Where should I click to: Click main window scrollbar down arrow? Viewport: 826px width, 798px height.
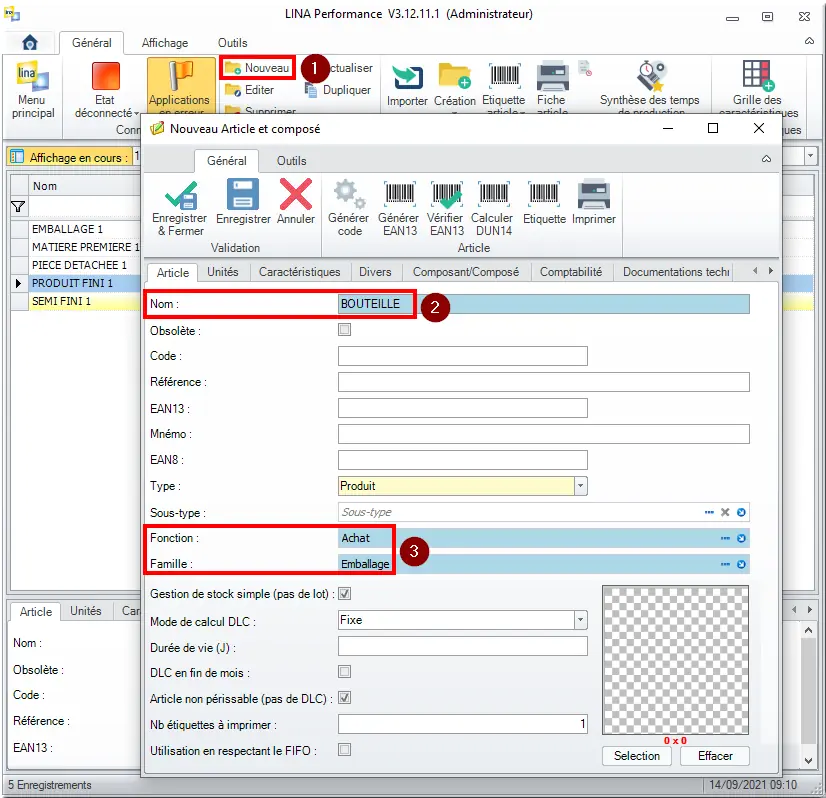[x=809, y=760]
